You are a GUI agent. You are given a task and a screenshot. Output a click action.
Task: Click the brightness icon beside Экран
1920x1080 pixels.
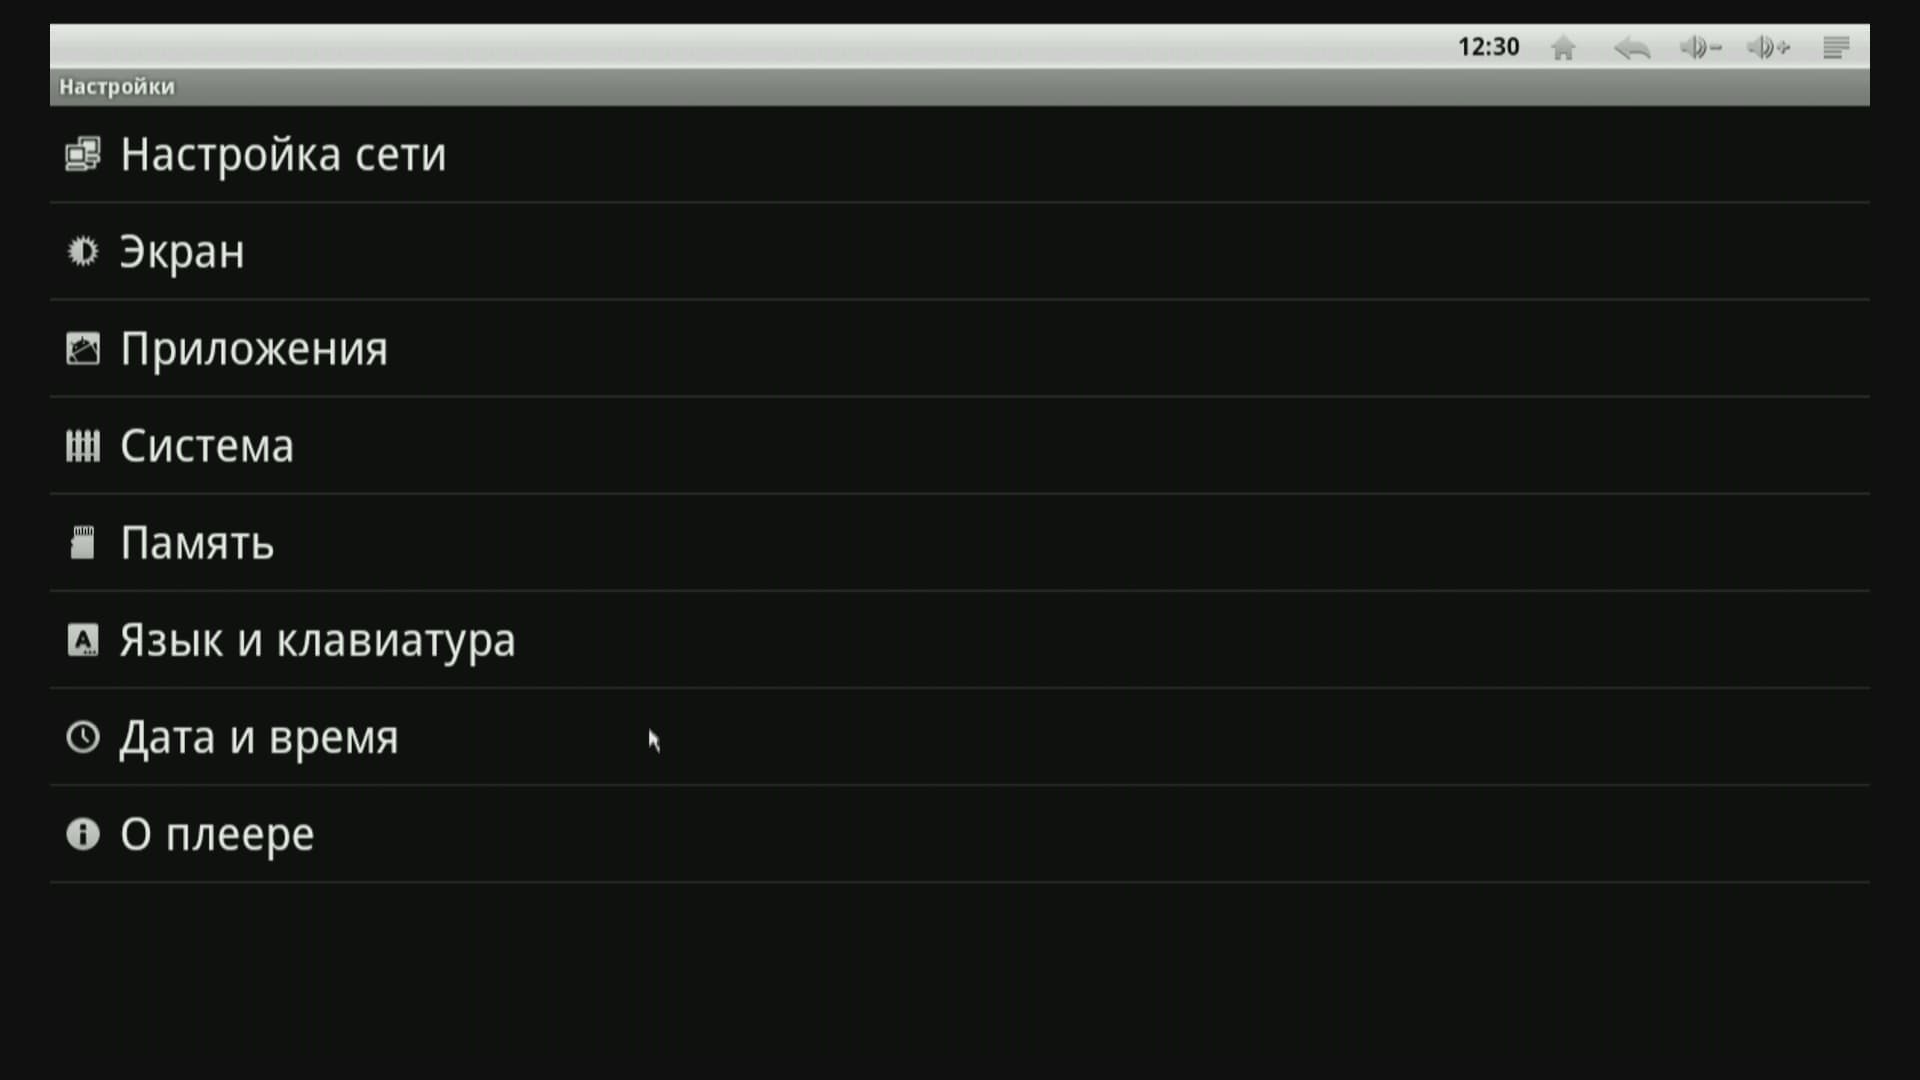coord(83,251)
